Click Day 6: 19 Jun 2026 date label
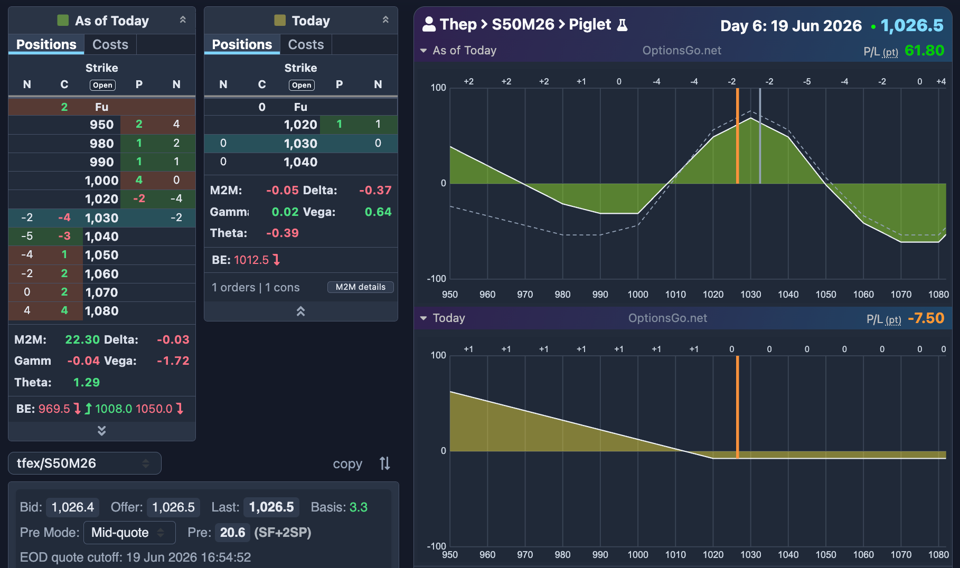This screenshot has height=568, width=960. click(x=790, y=26)
